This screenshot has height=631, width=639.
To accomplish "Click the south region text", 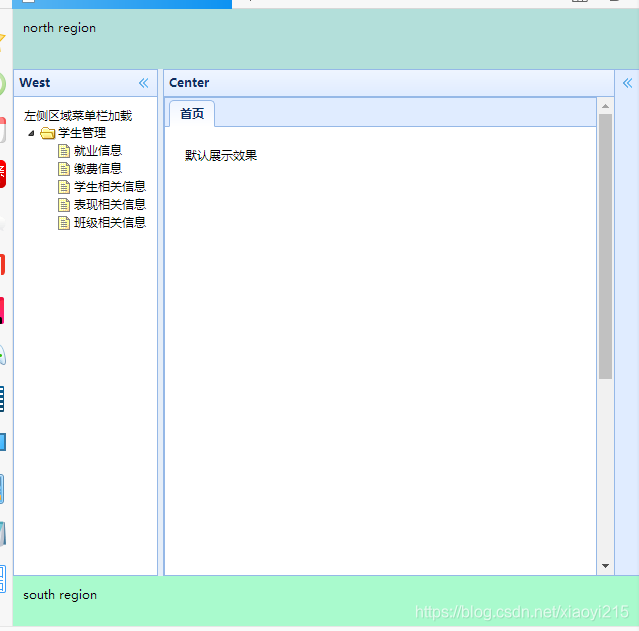I will click(60, 595).
